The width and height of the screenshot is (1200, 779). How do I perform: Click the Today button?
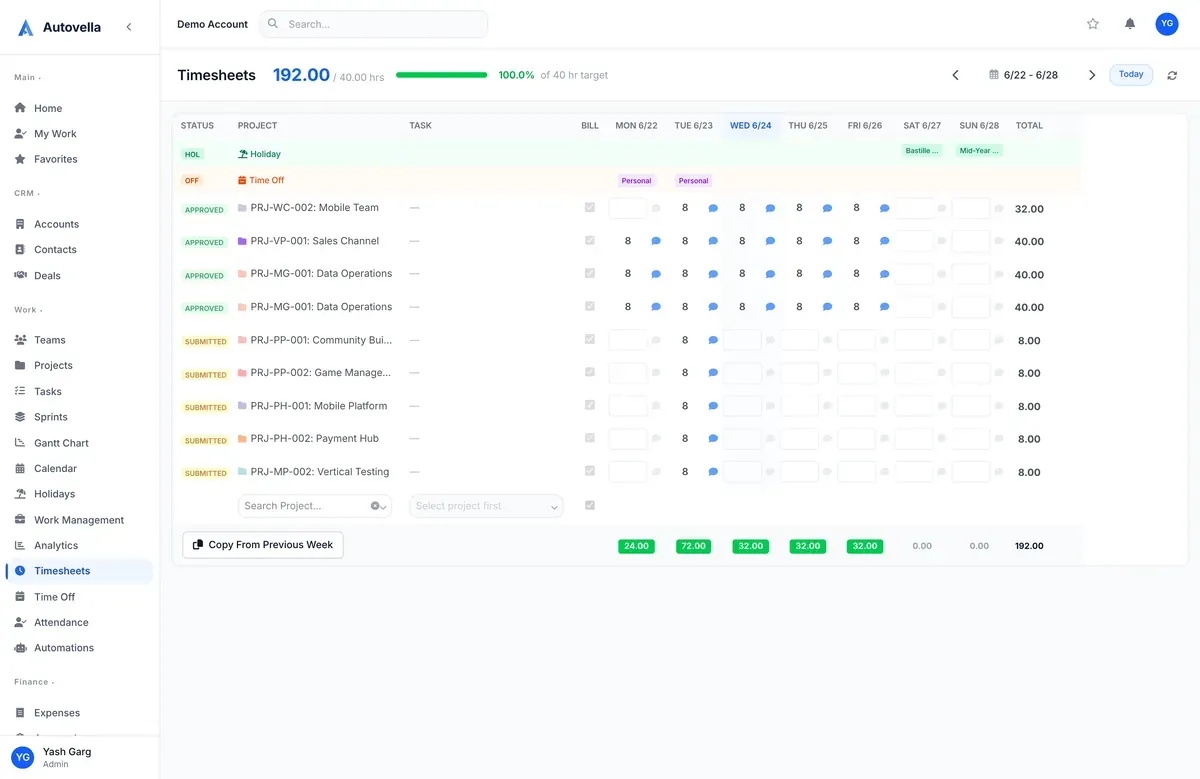tap(1131, 75)
